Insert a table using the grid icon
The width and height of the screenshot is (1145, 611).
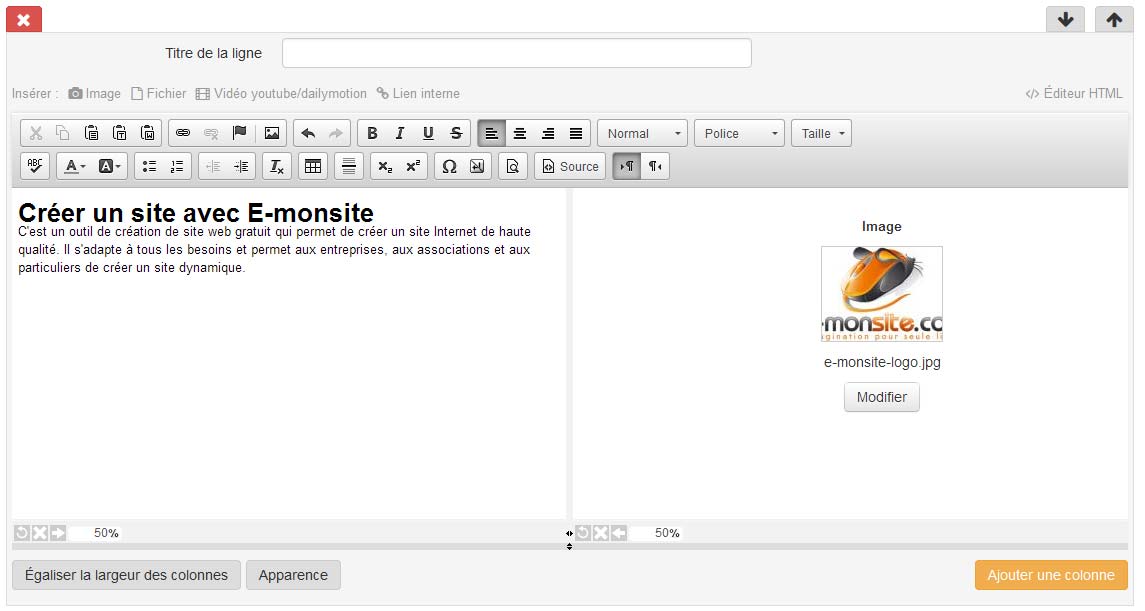(x=313, y=166)
